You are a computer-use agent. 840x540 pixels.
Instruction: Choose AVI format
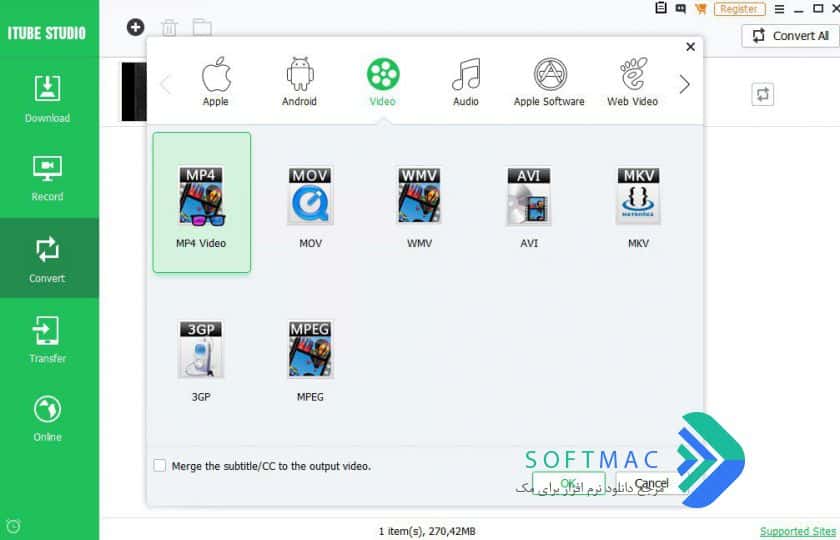point(529,207)
